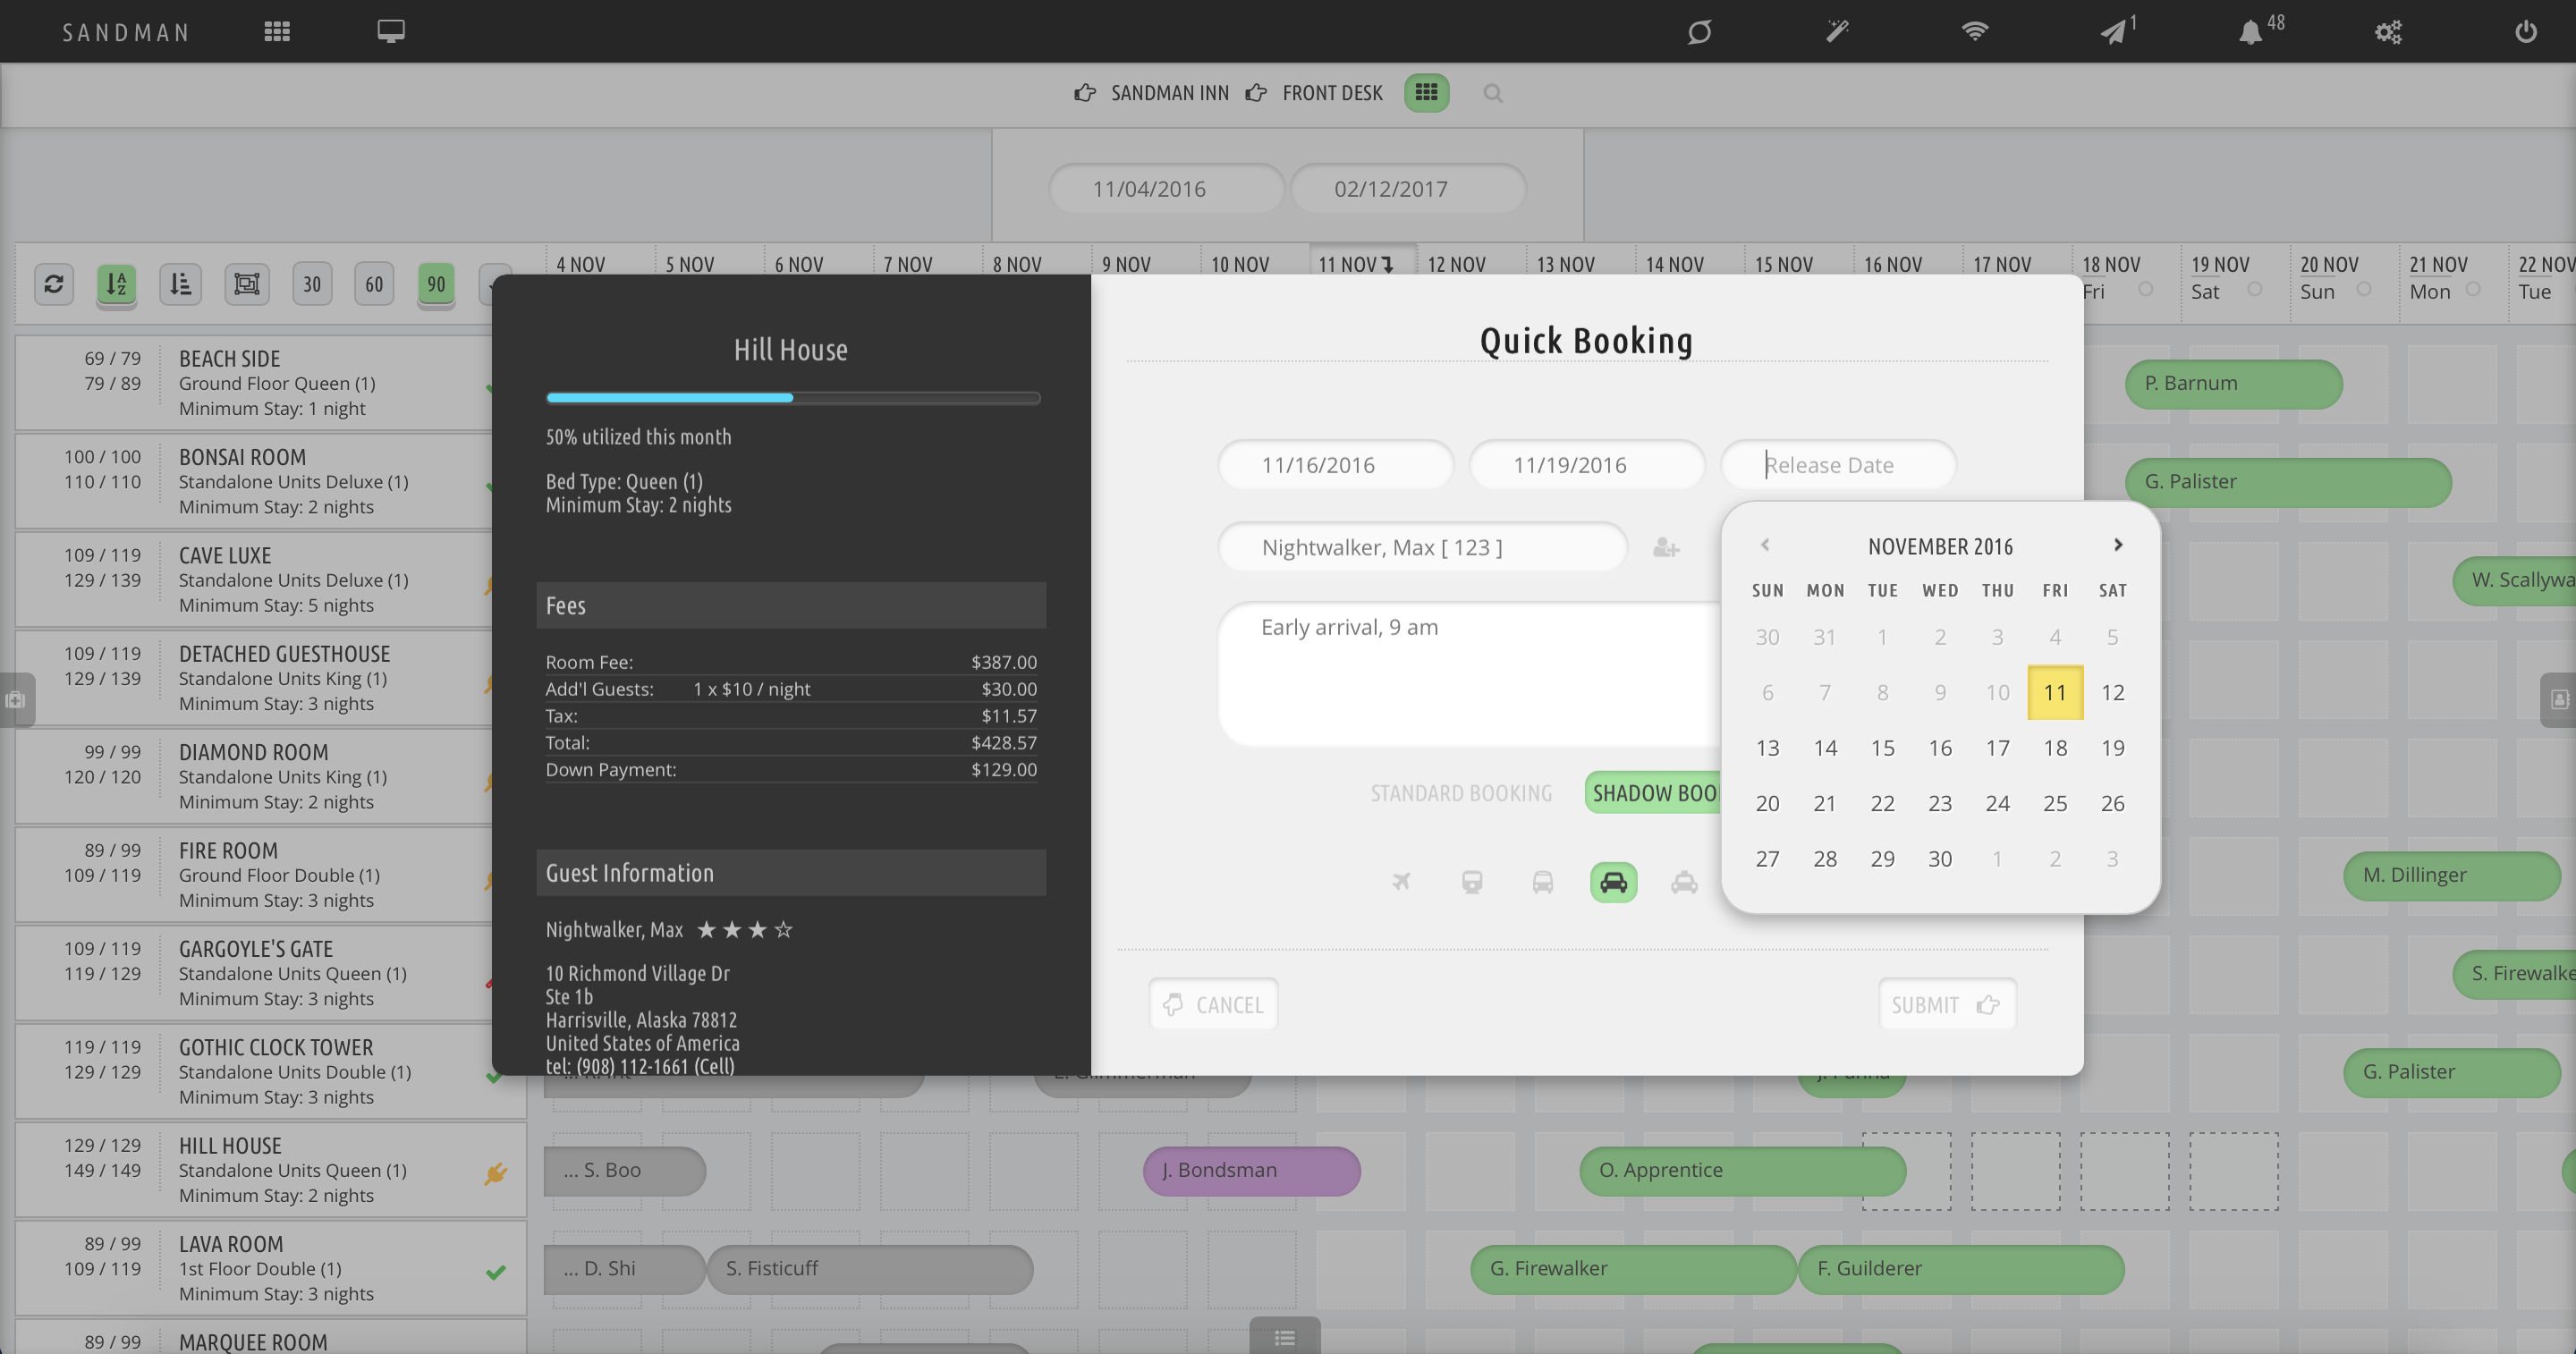
Task: Open the O. Apprentice reservation bar
Action: pyautogui.click(x=1742, y=1170)
